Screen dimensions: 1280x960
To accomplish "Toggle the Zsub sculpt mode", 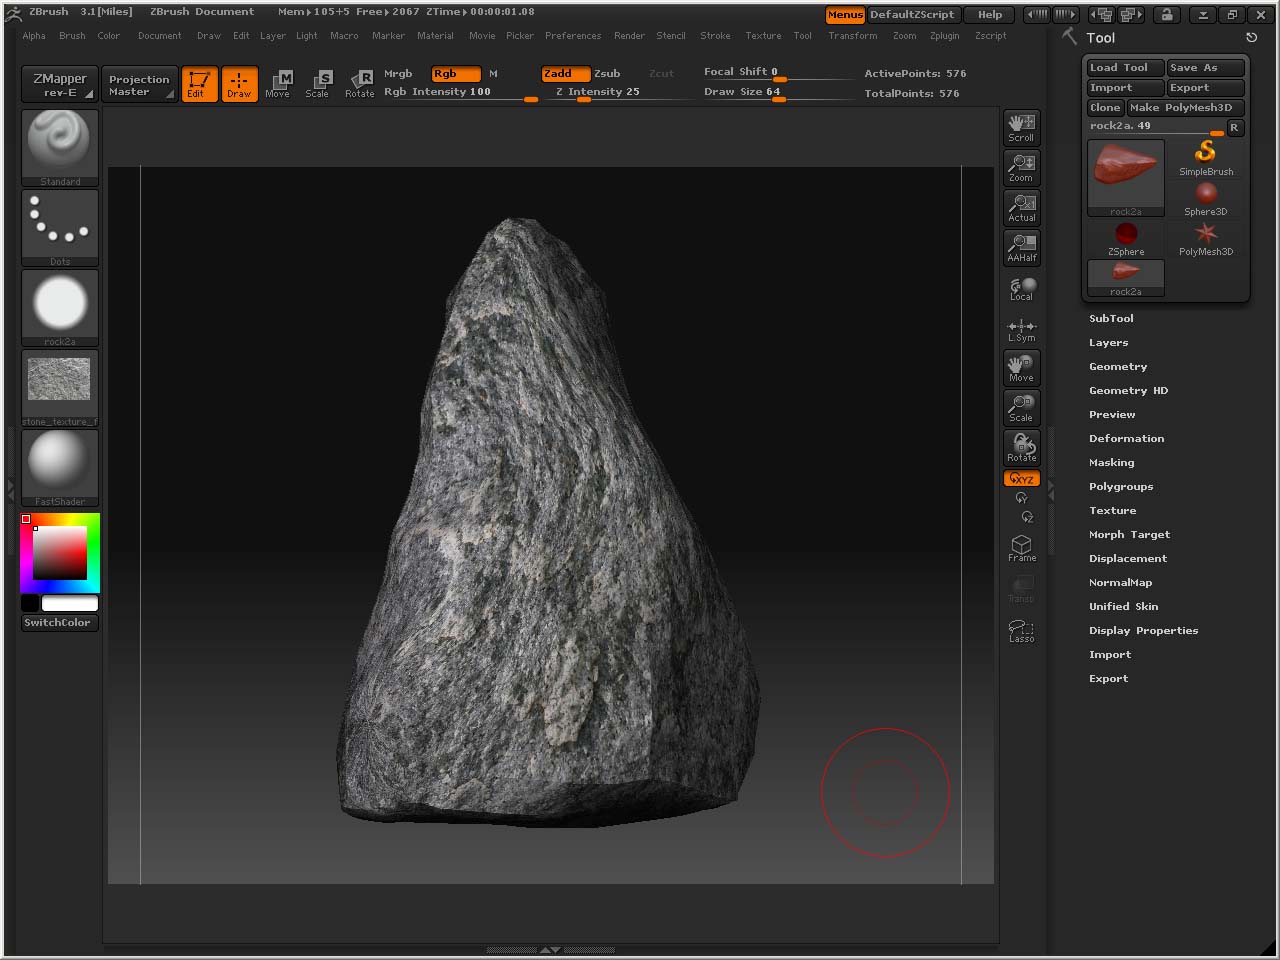I will coord(607,74).
